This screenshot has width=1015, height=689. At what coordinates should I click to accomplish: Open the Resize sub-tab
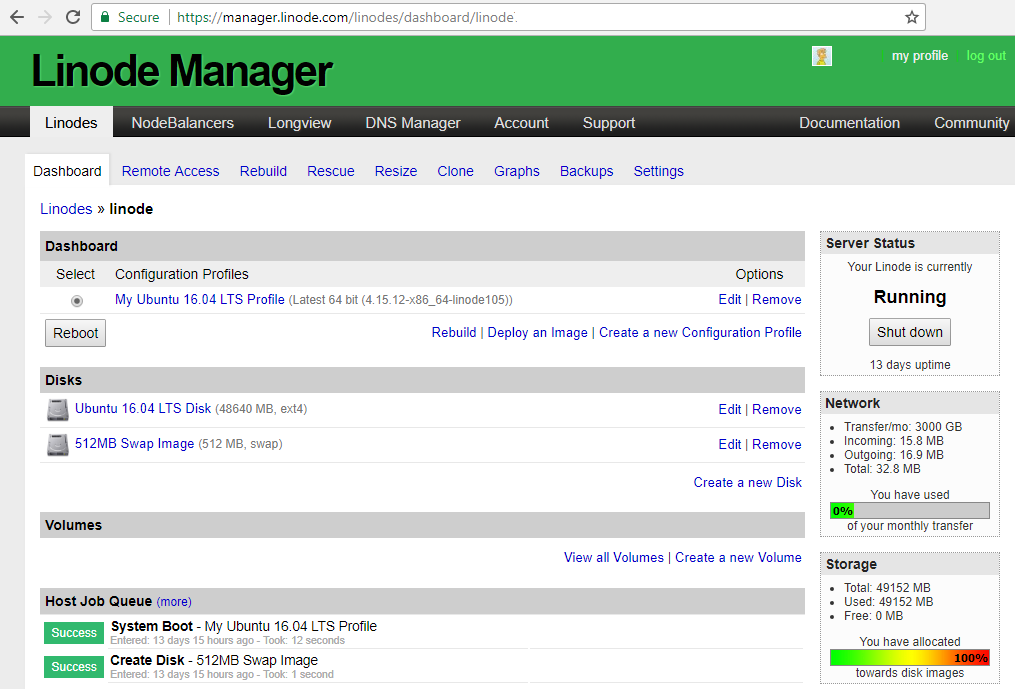(396, 171)
